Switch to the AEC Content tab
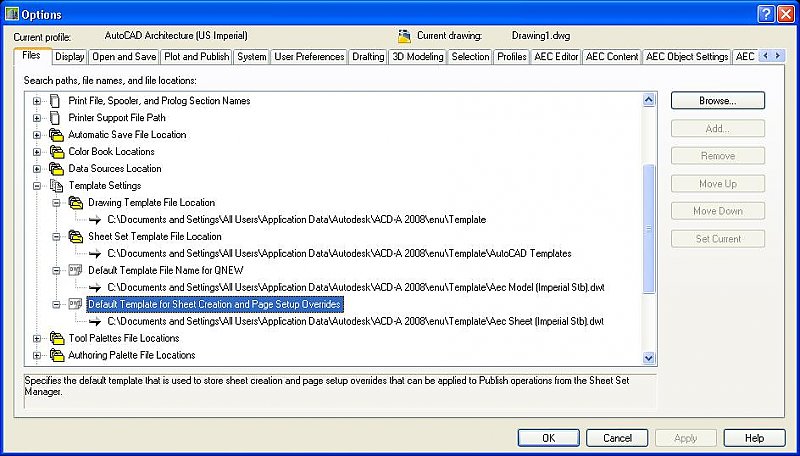800x456 pixels. [612, 57]
